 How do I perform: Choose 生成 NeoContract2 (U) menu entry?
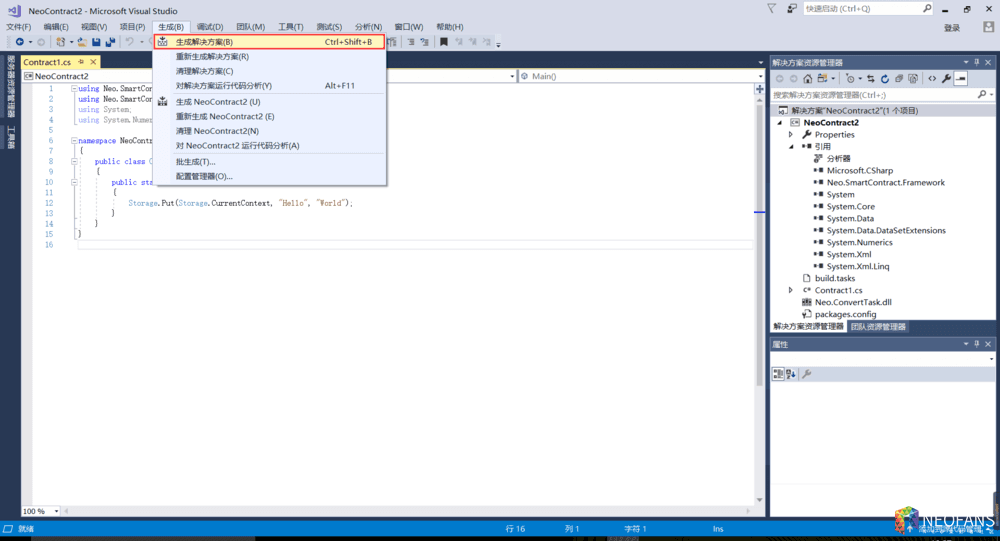(269, 102)
